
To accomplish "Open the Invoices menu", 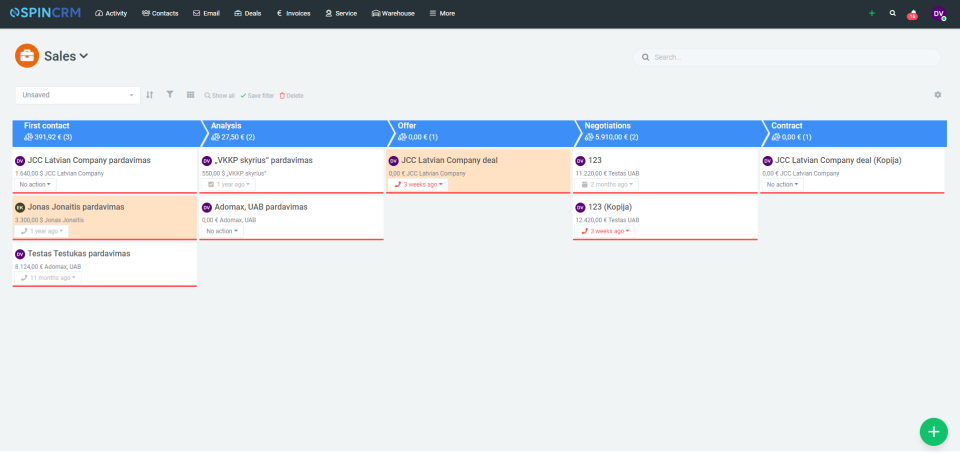I will click(x=293, y=13).
